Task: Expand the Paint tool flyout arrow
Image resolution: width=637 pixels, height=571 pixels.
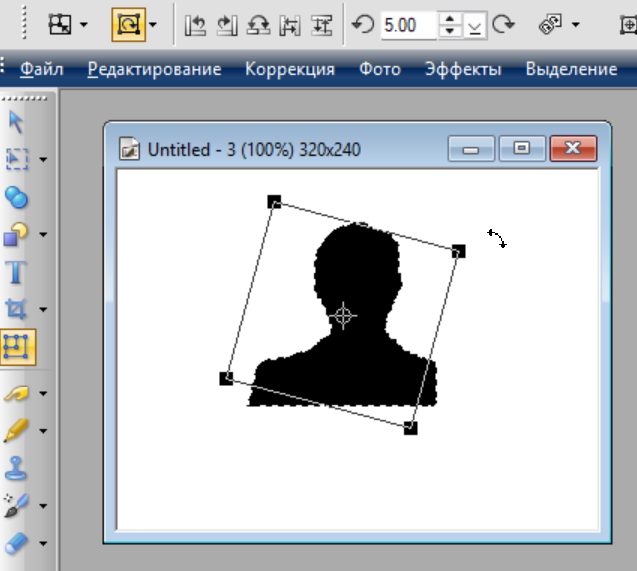Action: click(43, 430)
